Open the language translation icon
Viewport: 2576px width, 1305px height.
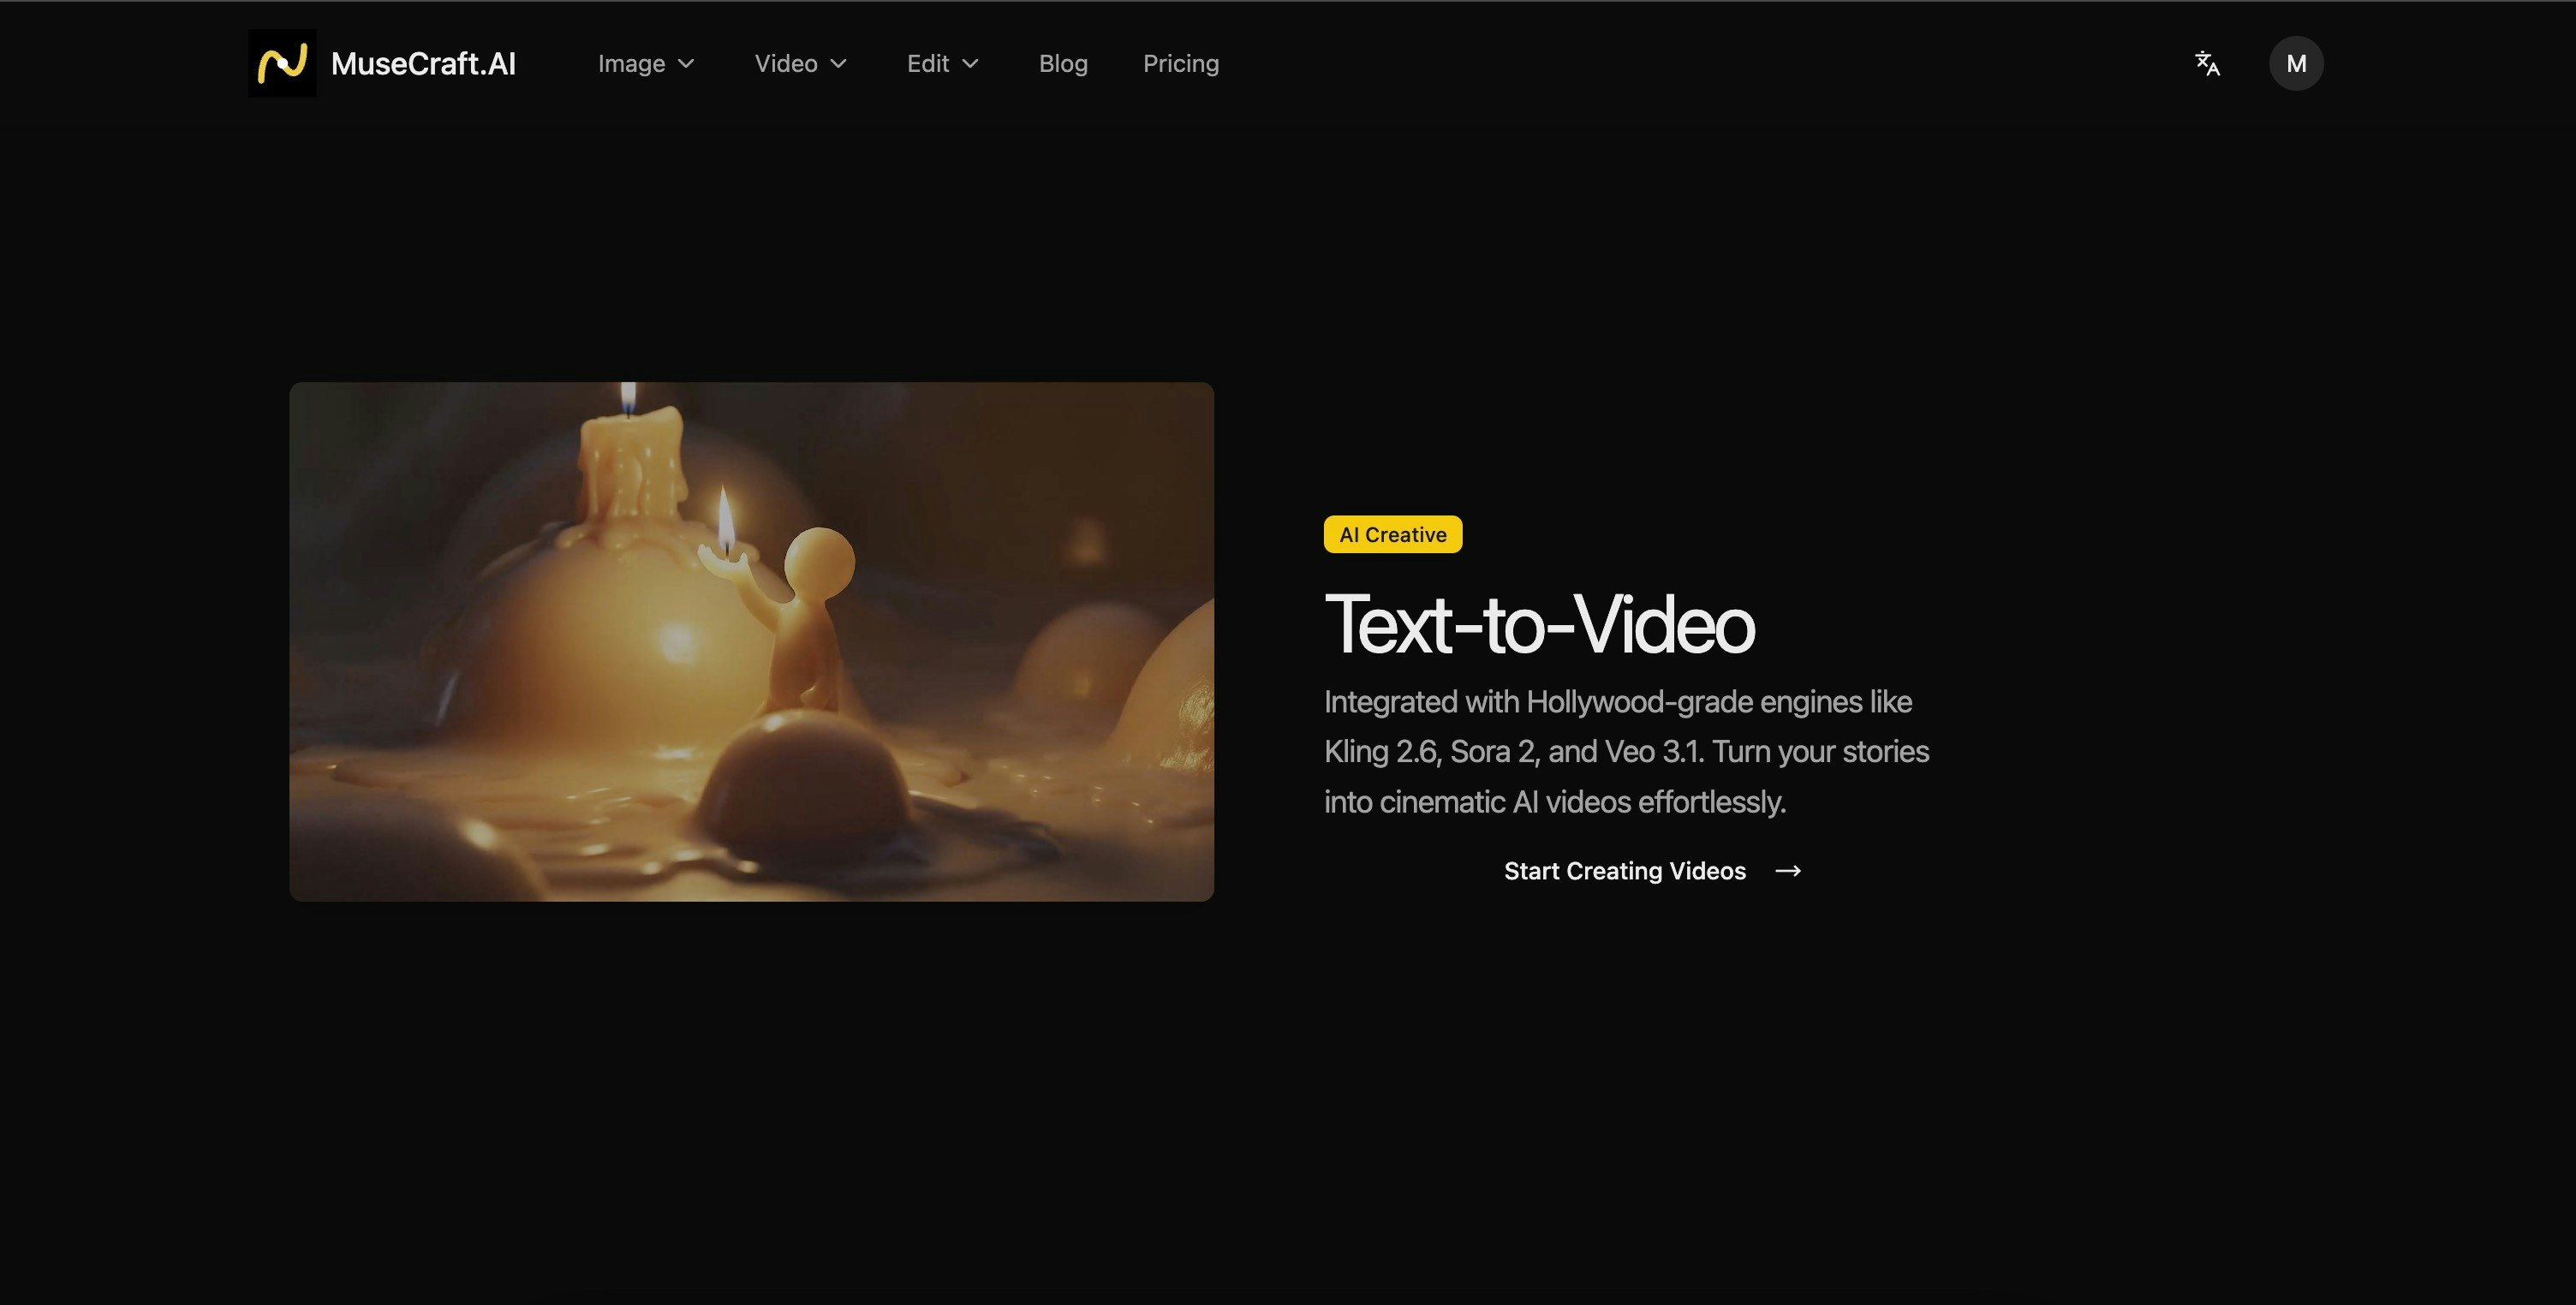2207,64
